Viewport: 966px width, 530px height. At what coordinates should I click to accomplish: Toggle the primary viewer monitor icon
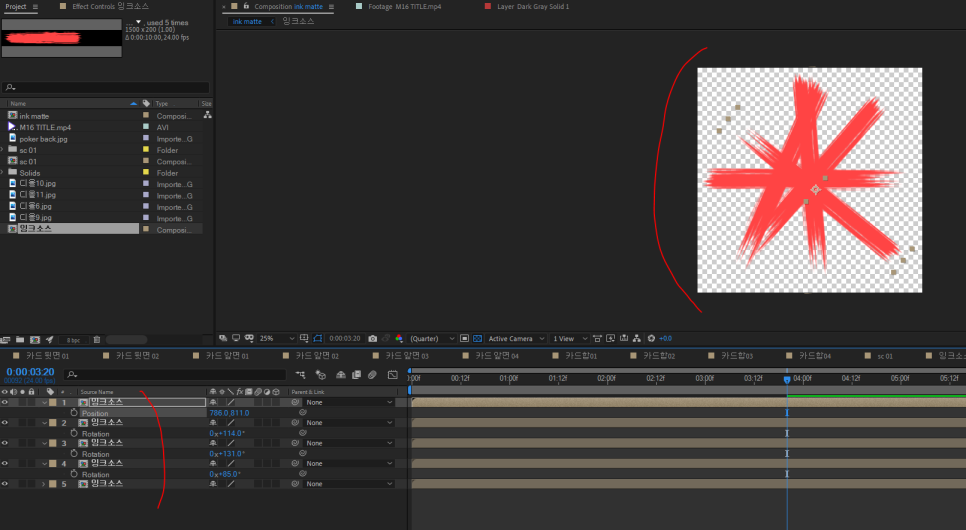click(236, 338)
